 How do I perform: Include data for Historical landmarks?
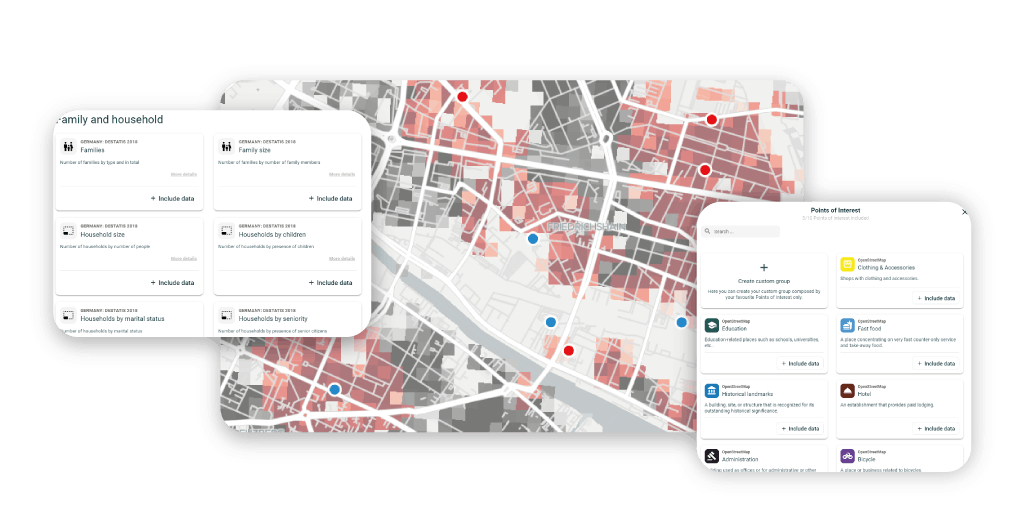click(x=800, y=428)
